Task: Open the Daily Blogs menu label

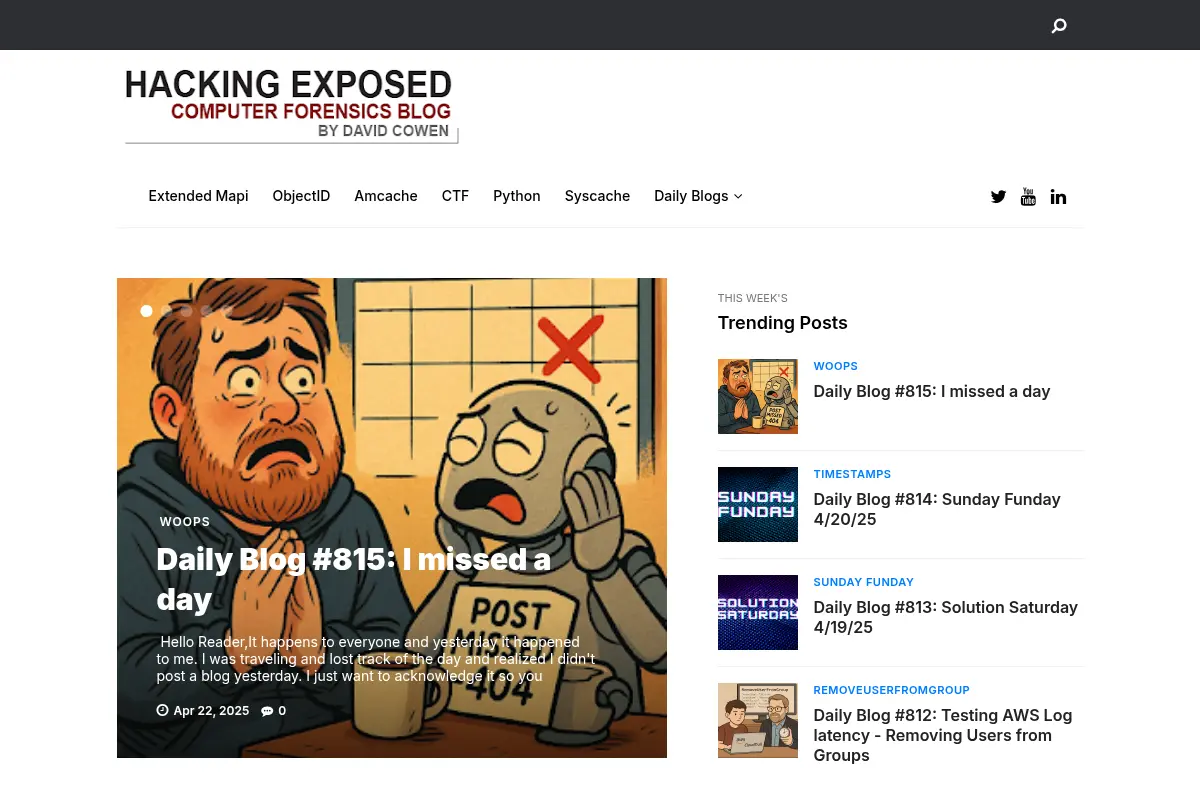Action: coord(691,196)
